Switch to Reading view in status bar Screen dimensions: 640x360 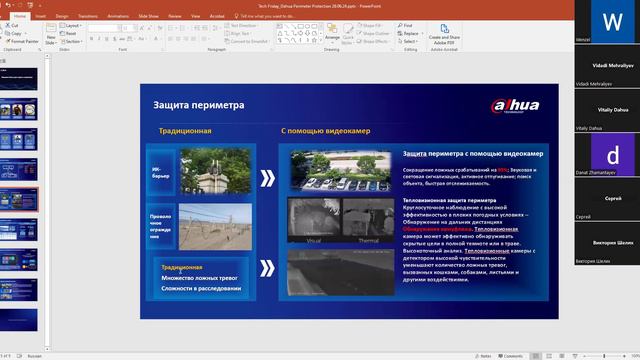tap(562, 356)
